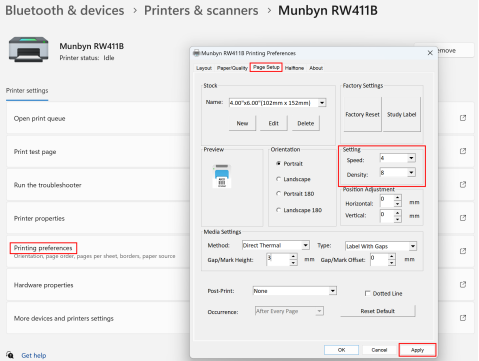Click the Gap/Mark Height input field
The width and height of the screenshot is (479, 361).
pos(278,259)
